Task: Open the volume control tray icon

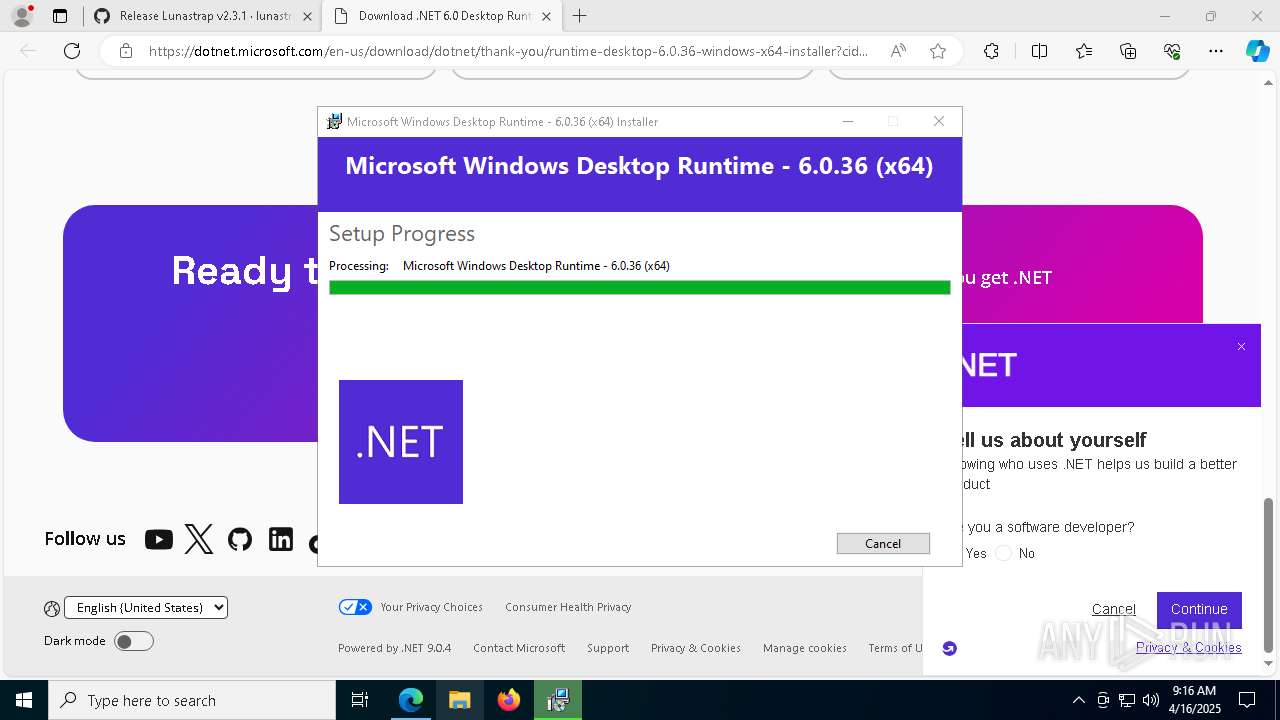Action: tap(1151, 700)
